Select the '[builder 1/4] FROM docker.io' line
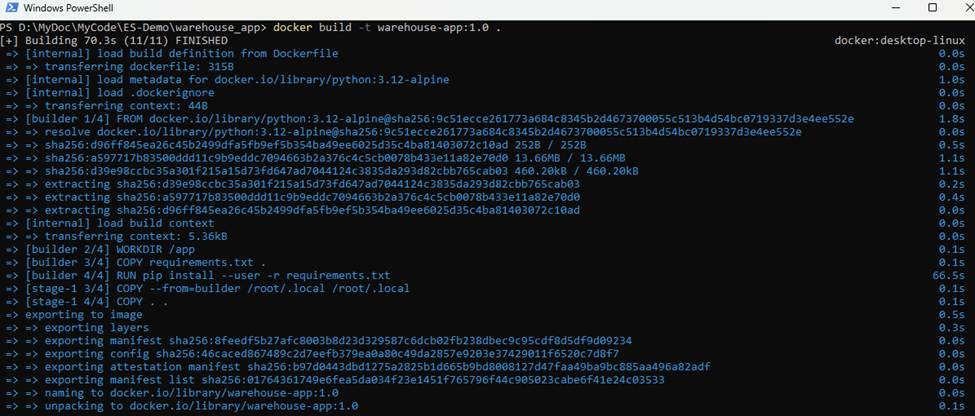 coord(429,119)
